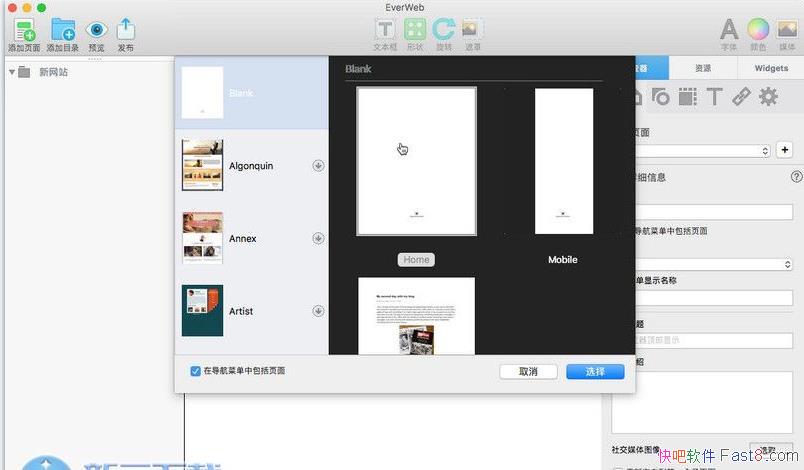This screenshot has width=804, height=470.
Task: Download the Annex theme
Action: point(318,238)
